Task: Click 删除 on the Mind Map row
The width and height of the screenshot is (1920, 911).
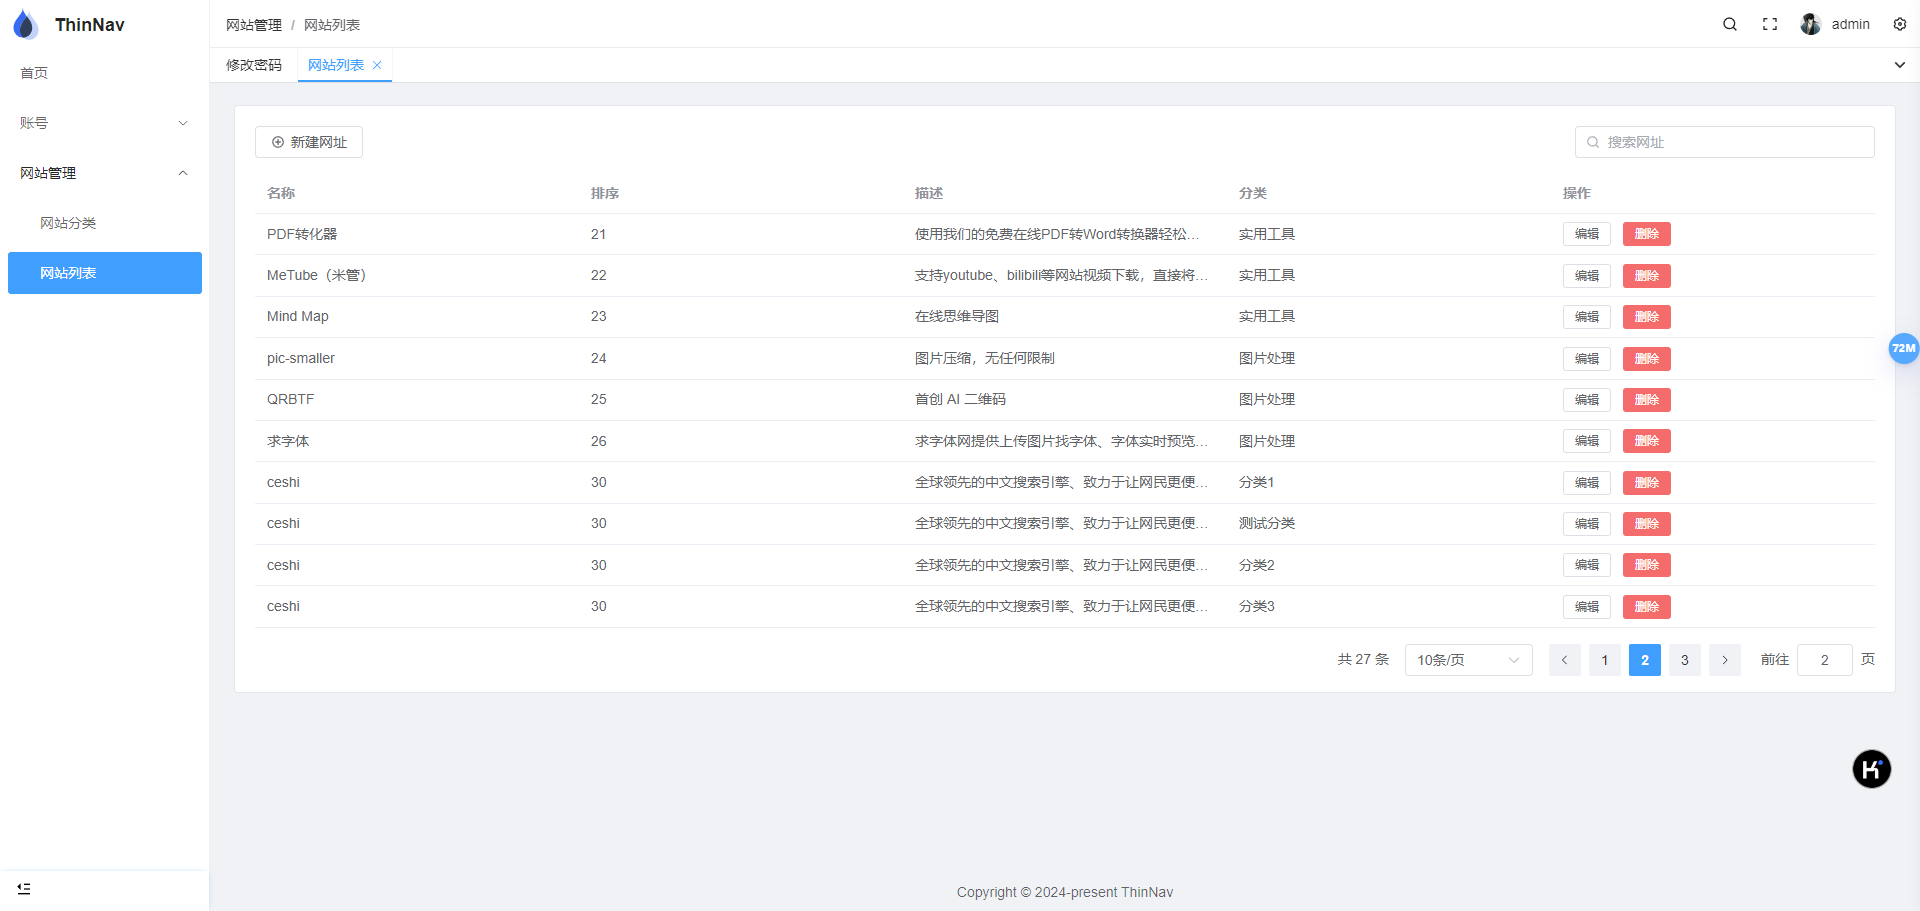Action: point(1647,317)
